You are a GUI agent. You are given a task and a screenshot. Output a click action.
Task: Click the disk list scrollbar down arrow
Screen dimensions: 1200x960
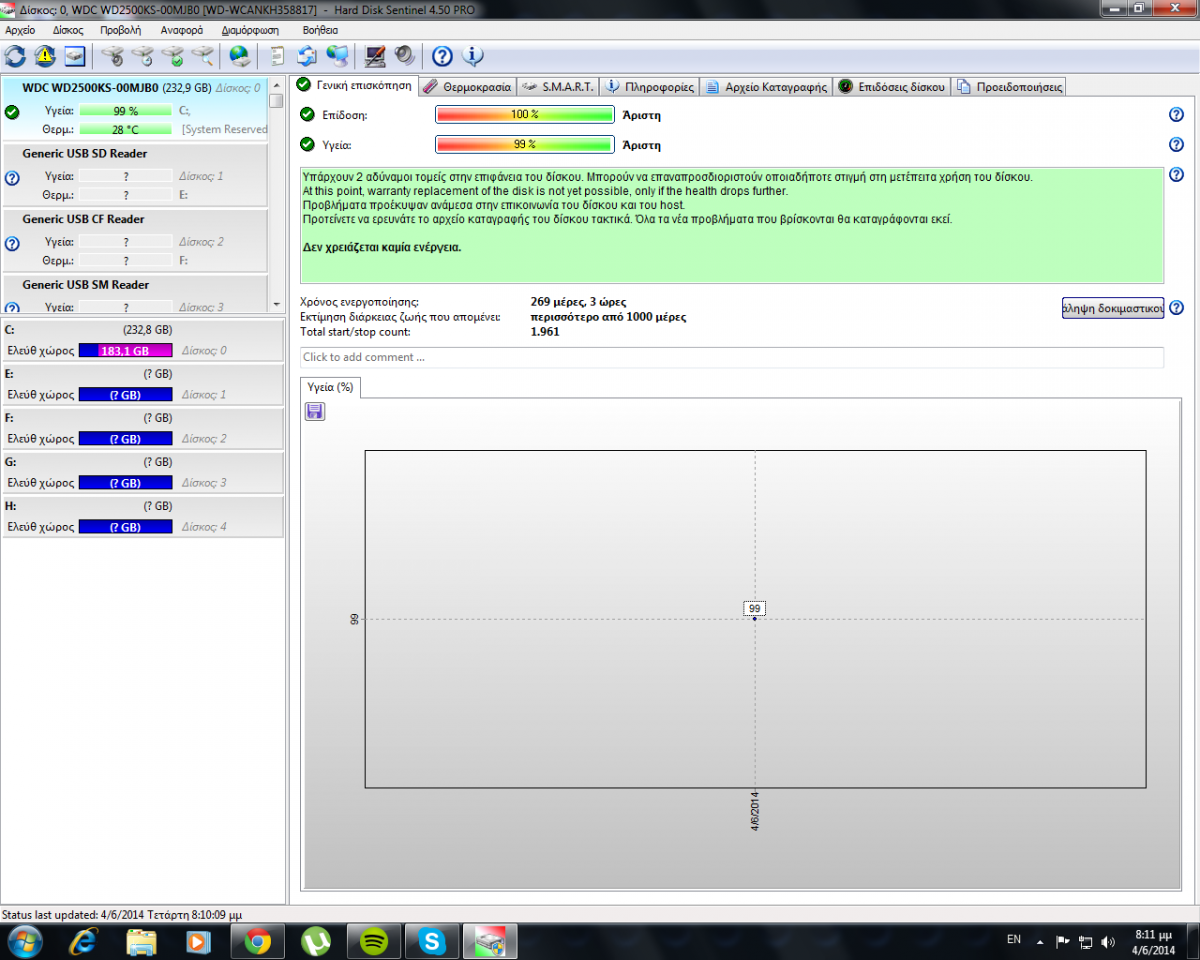(x=276, y=304)
